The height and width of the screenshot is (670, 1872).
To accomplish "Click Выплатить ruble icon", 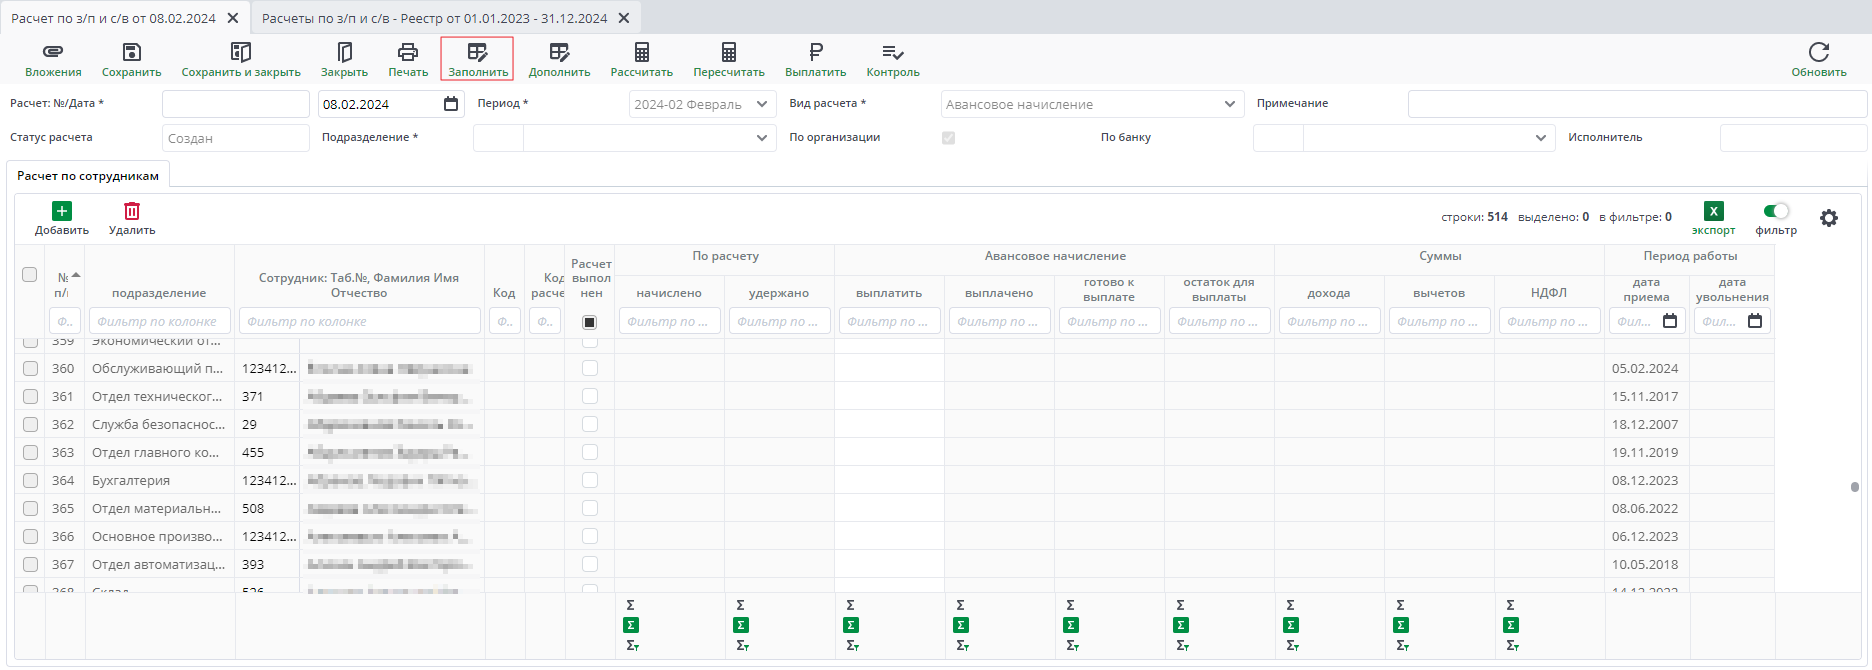I will (815, 52).
